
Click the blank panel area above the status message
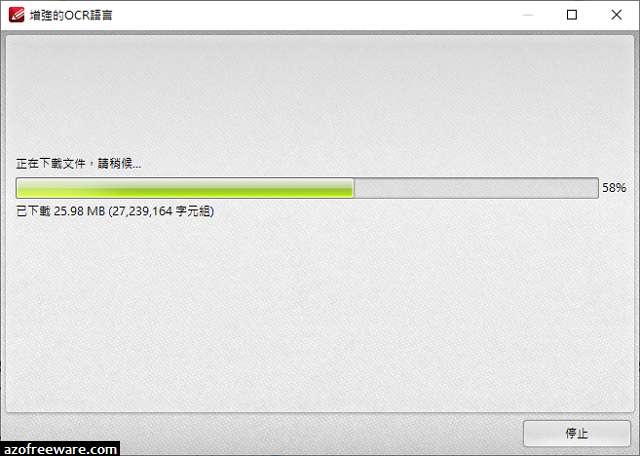(320, 96)
